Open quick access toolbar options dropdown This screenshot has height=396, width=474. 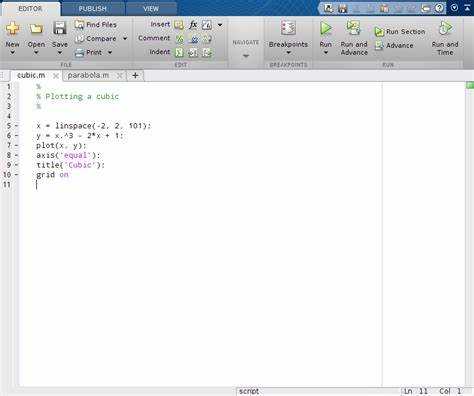click(x=454, y=8)
